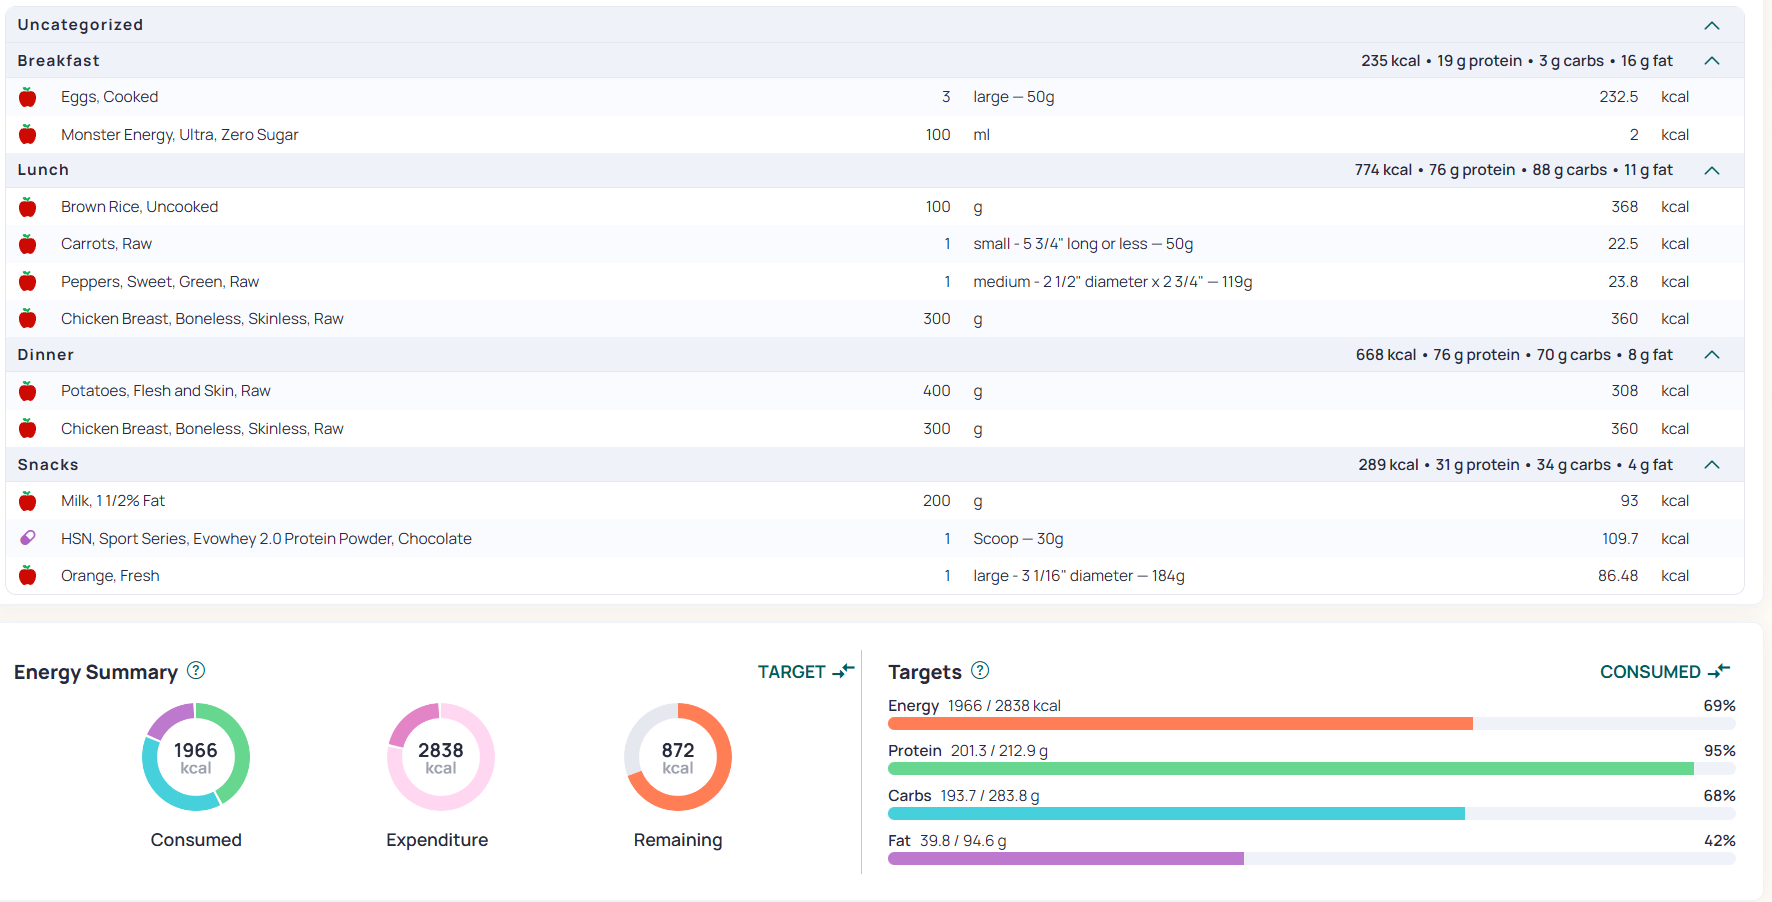Click the Monster Energy amount value 100
Screen dimensions: 1772x902
pos(938,135)
